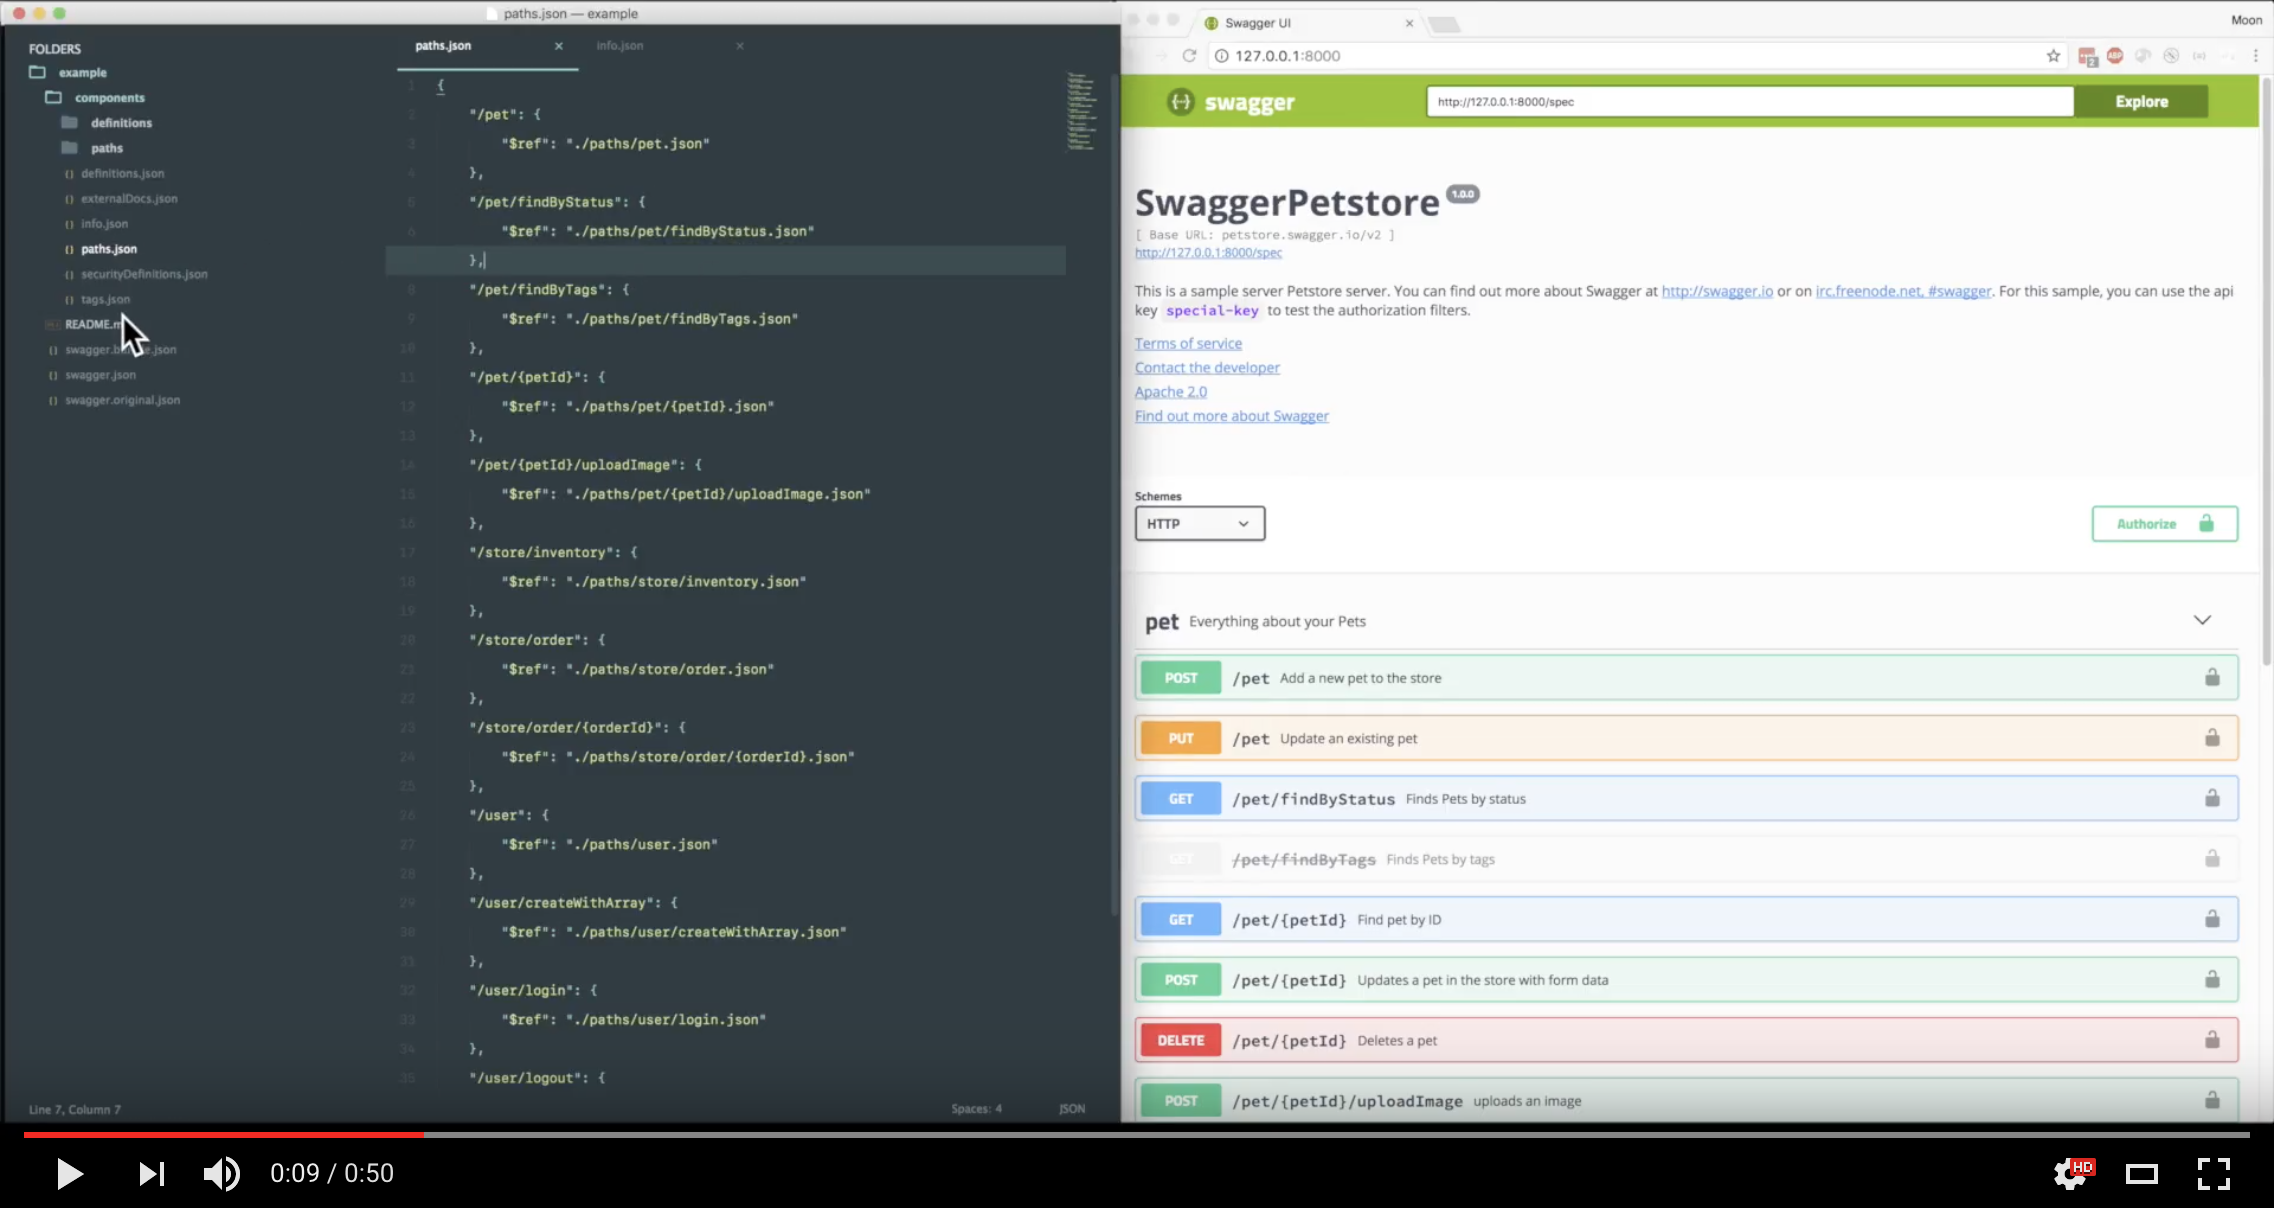Click lock icon on POST /pet row

2212,678
